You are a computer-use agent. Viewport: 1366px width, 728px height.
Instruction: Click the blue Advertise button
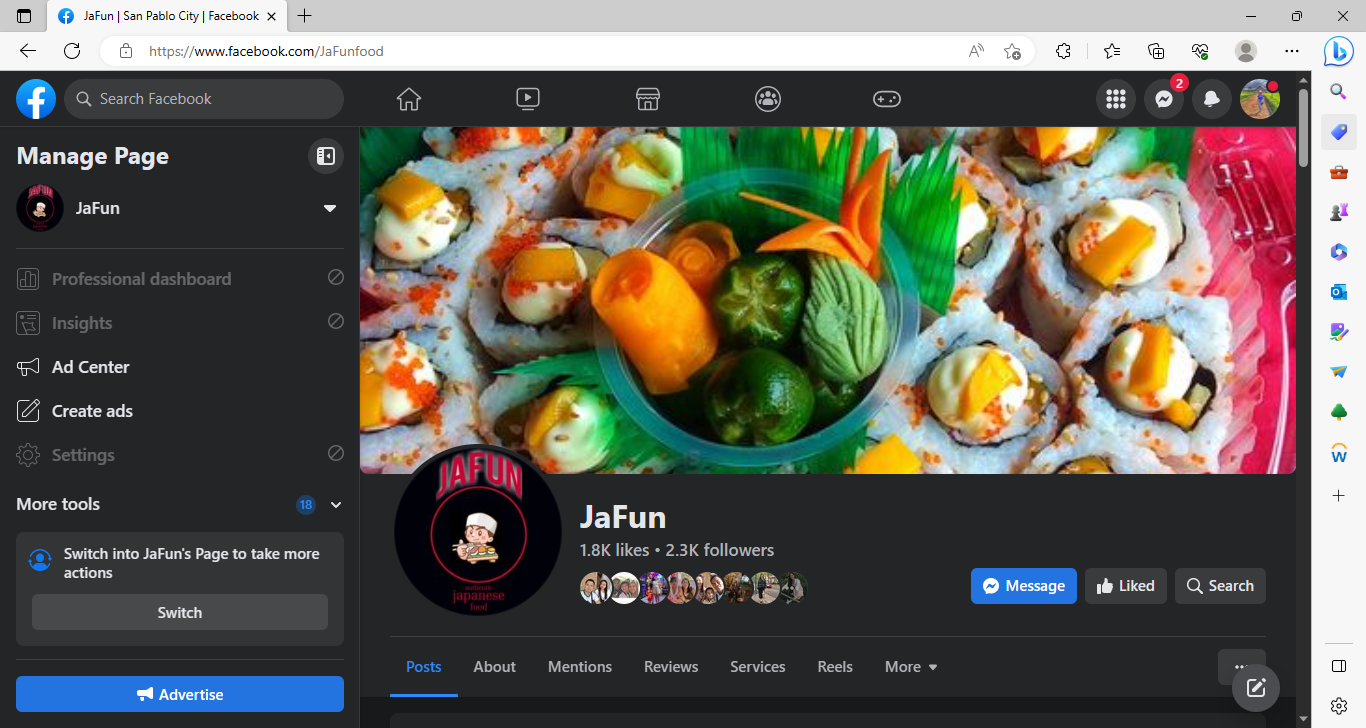[x=180, y=694]
